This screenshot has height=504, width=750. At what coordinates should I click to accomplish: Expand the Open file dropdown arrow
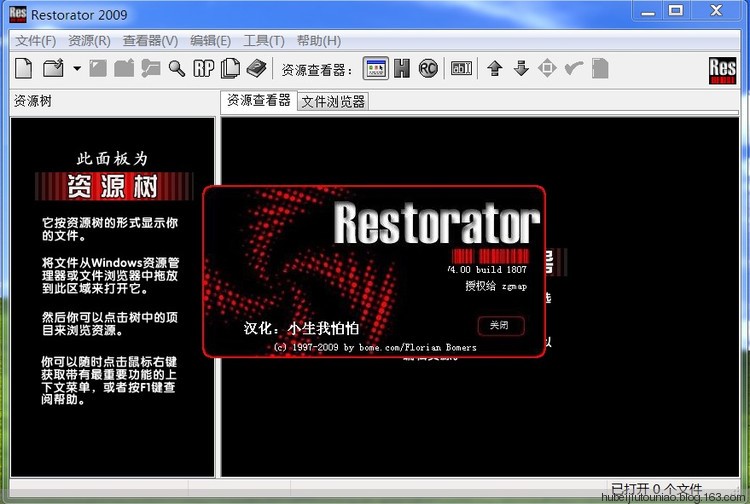[77, 68]
